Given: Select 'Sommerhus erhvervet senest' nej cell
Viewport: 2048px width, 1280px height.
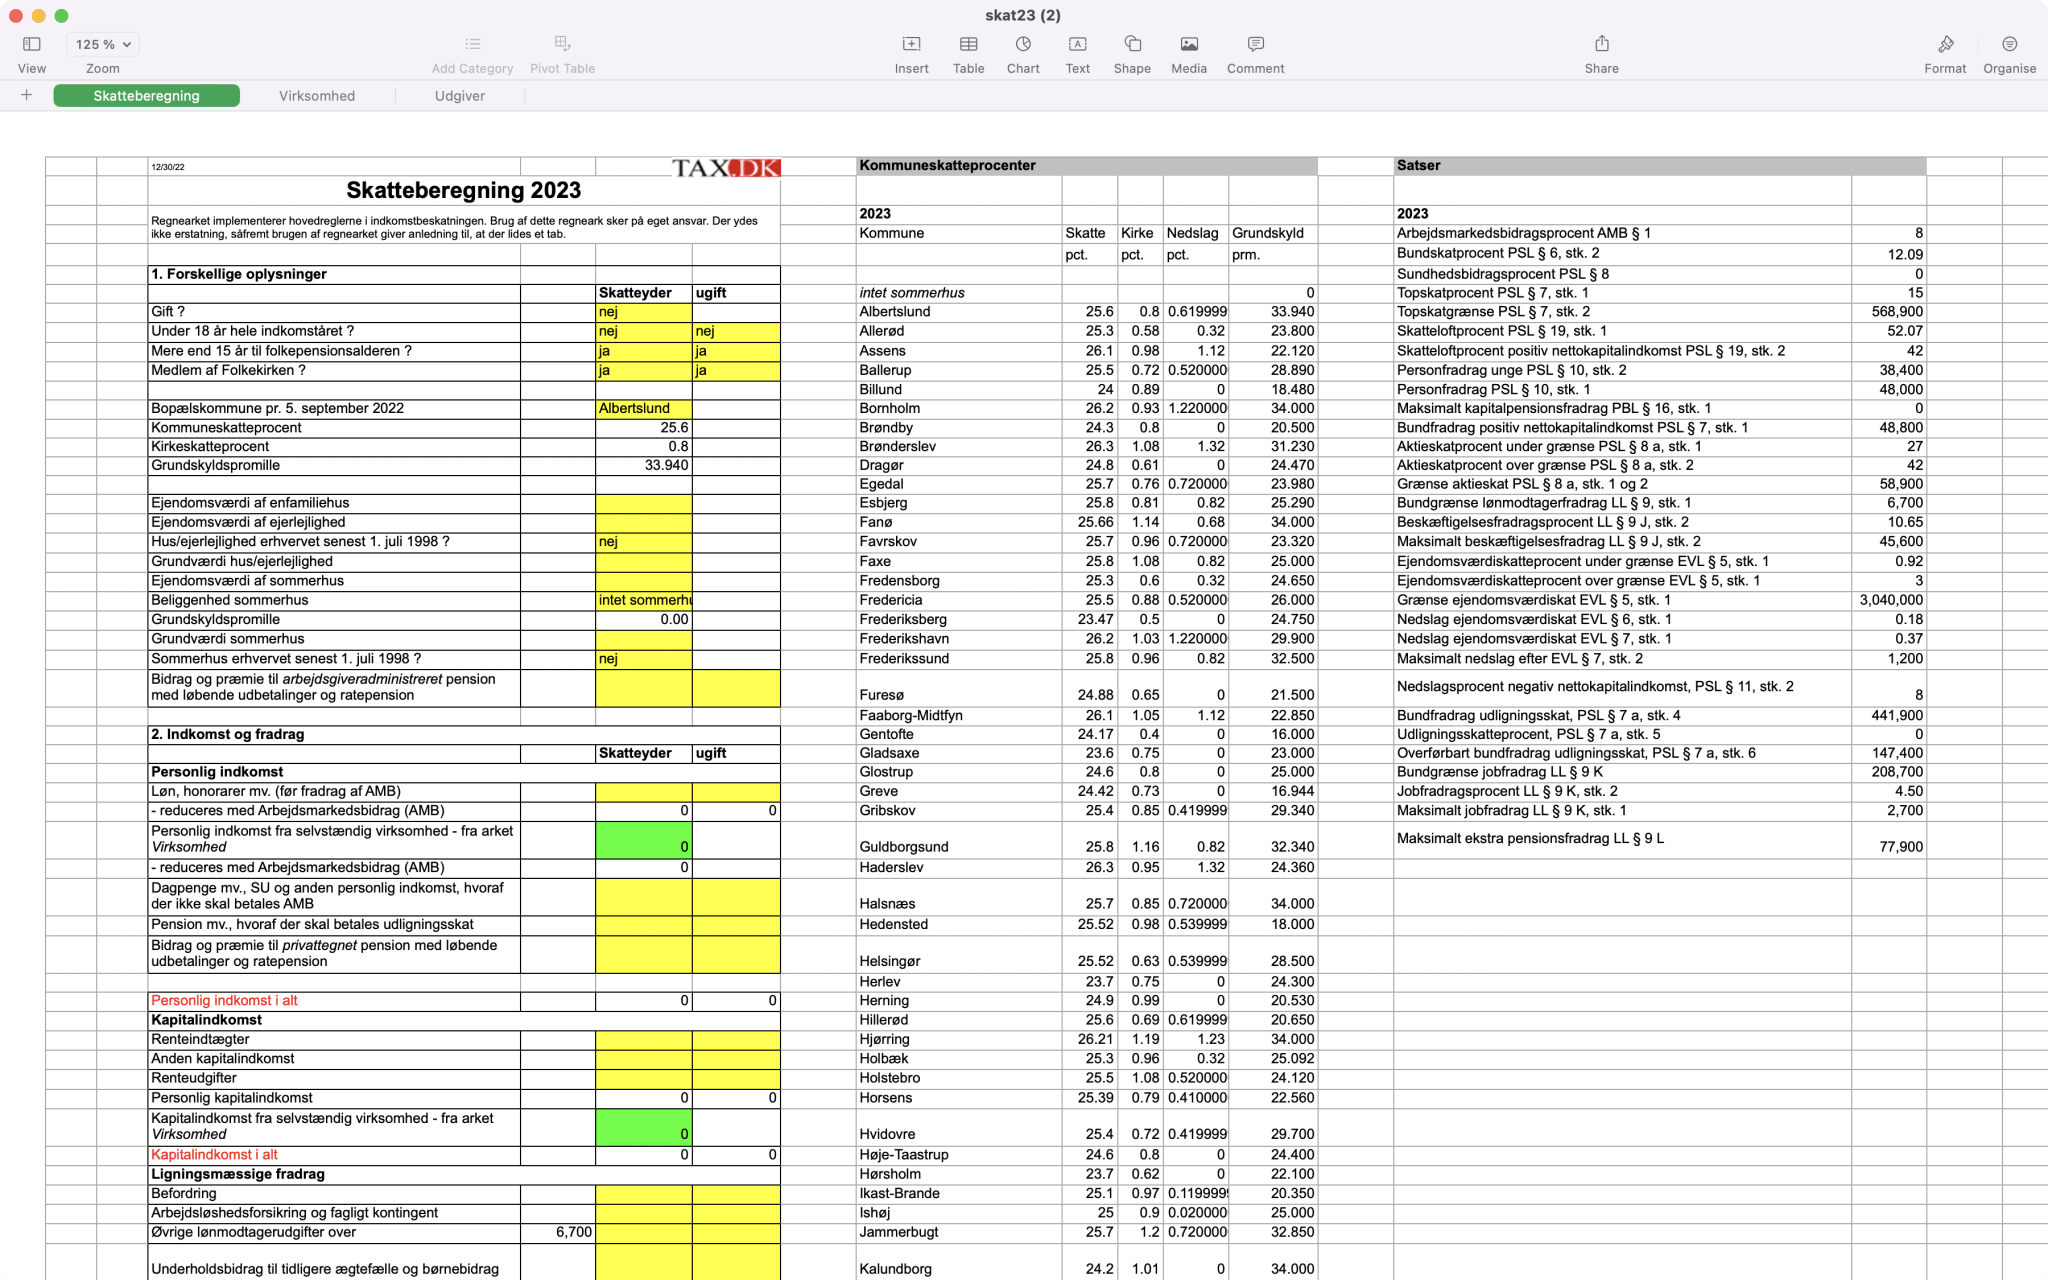Looking at the screenshot, I should click(x=643, y=659).
